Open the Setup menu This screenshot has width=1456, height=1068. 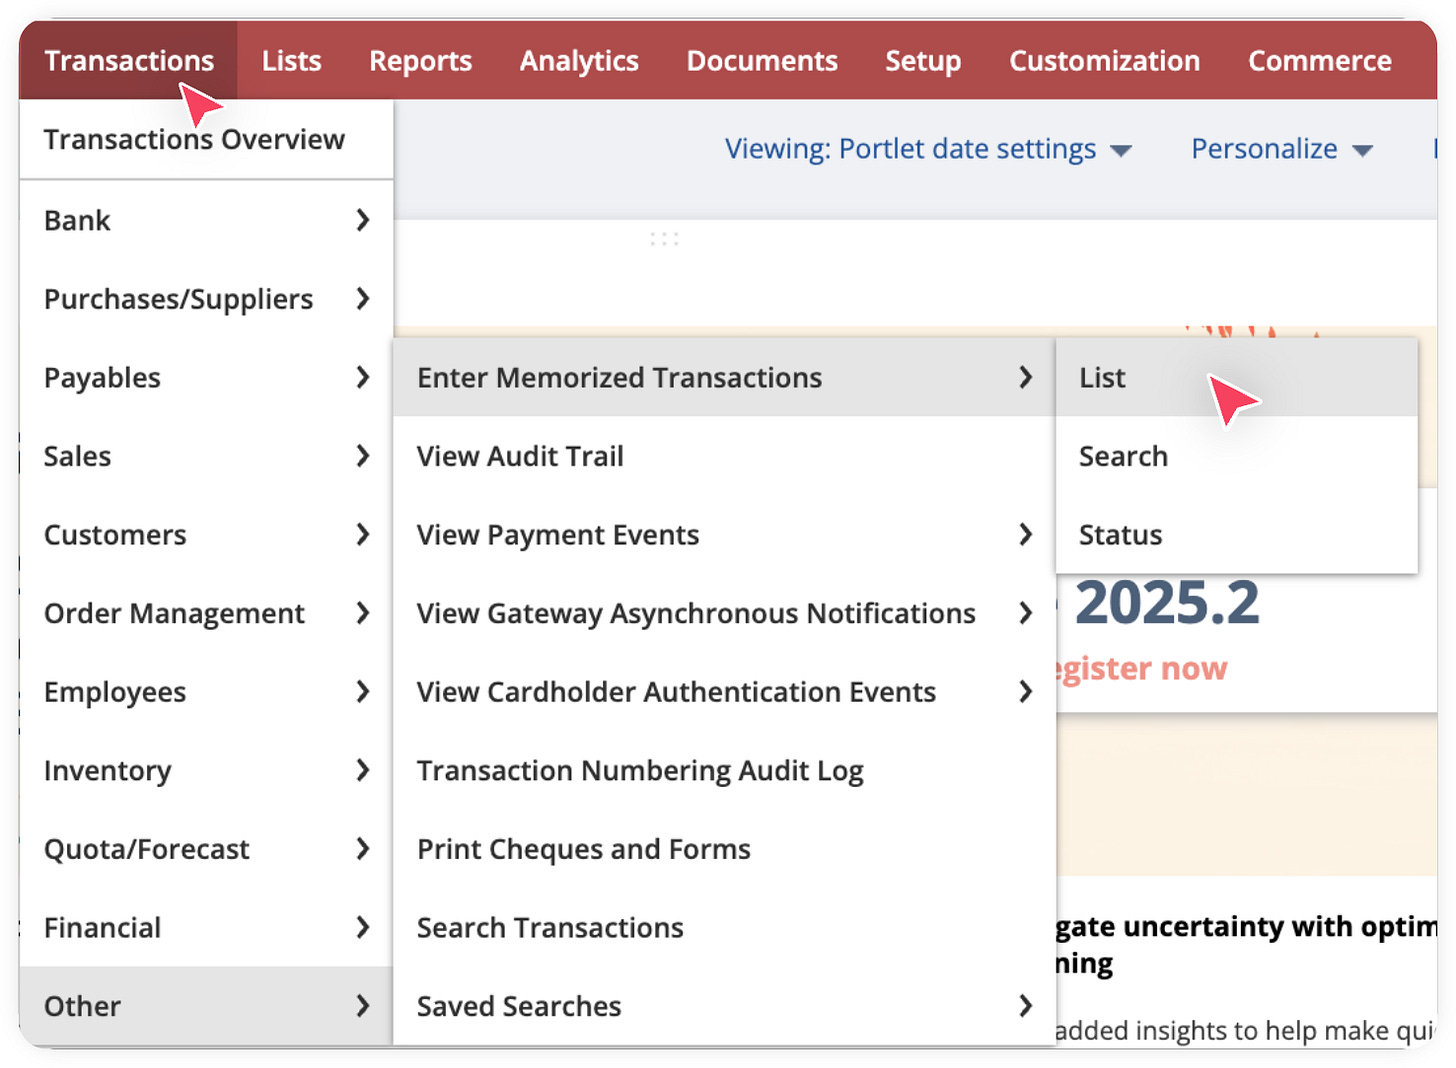click(923, 60)
